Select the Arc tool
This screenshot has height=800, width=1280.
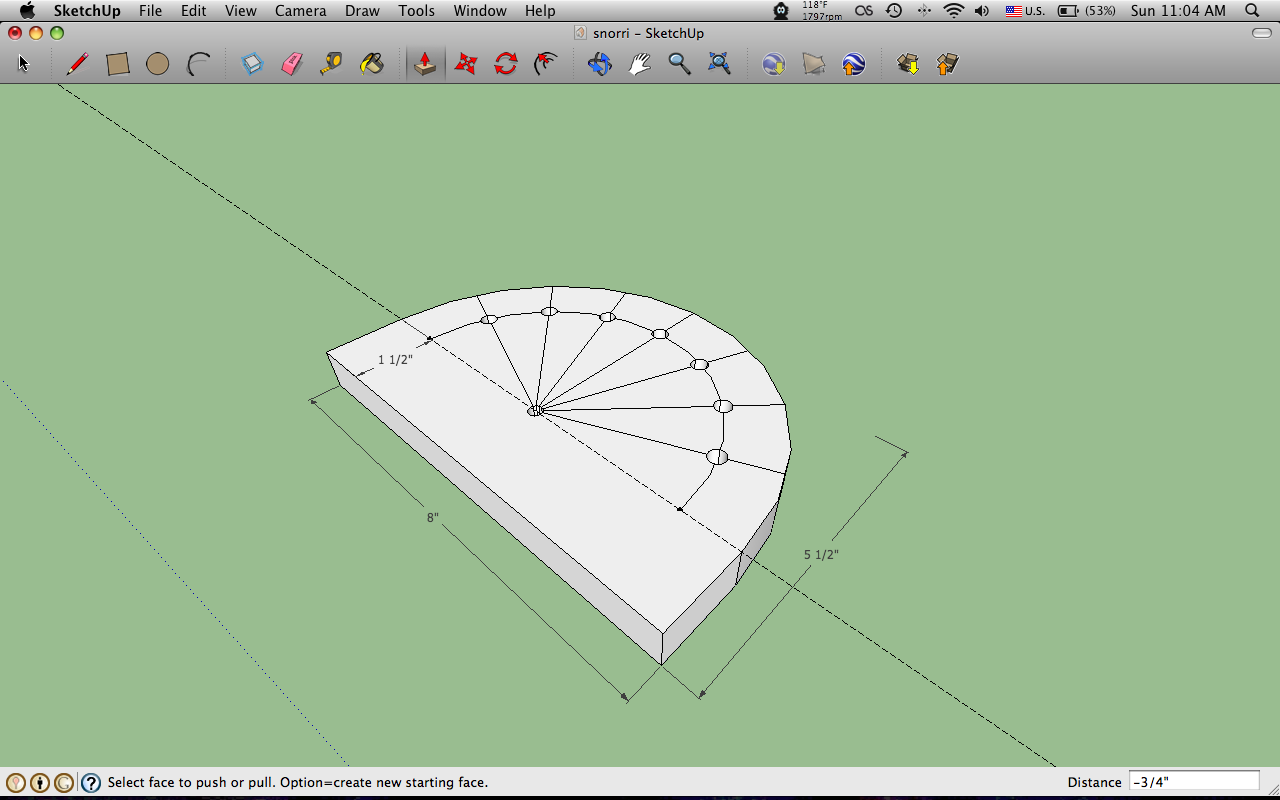pyautogui.click(x=198, y=64)
